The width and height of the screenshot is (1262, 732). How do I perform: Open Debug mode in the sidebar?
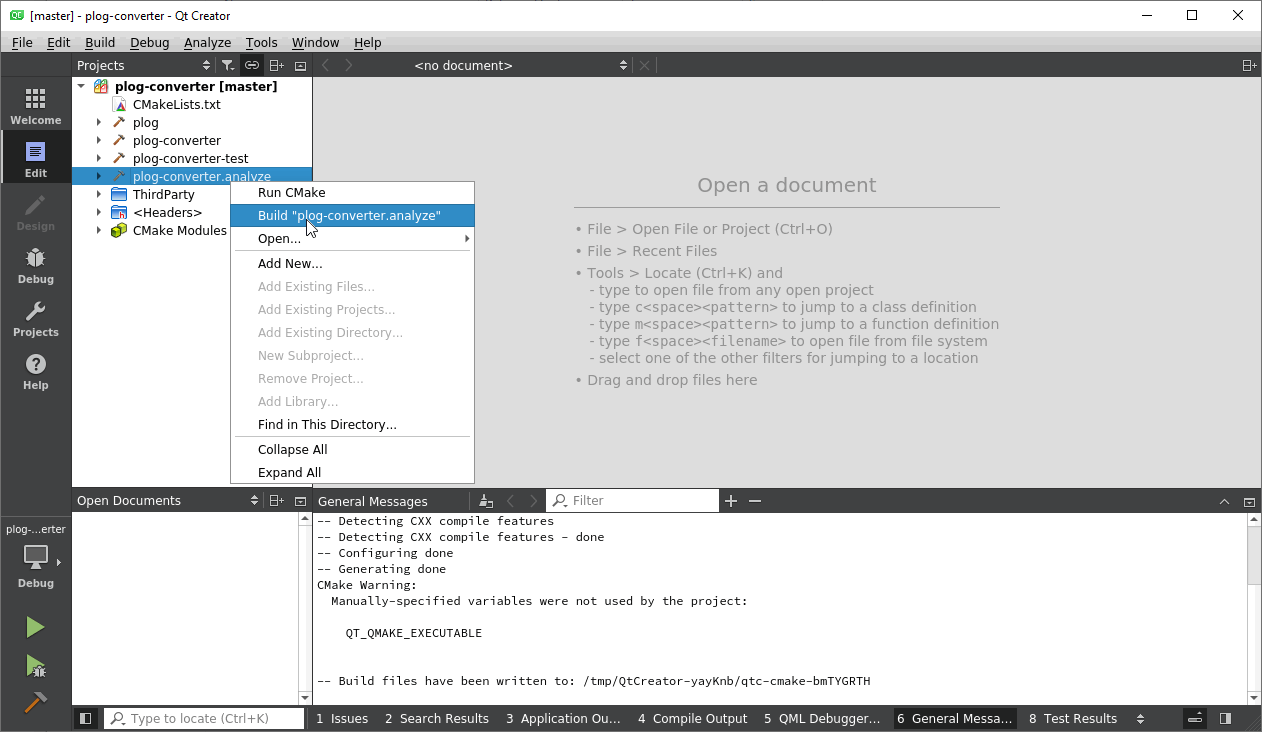tap(36, 265)
